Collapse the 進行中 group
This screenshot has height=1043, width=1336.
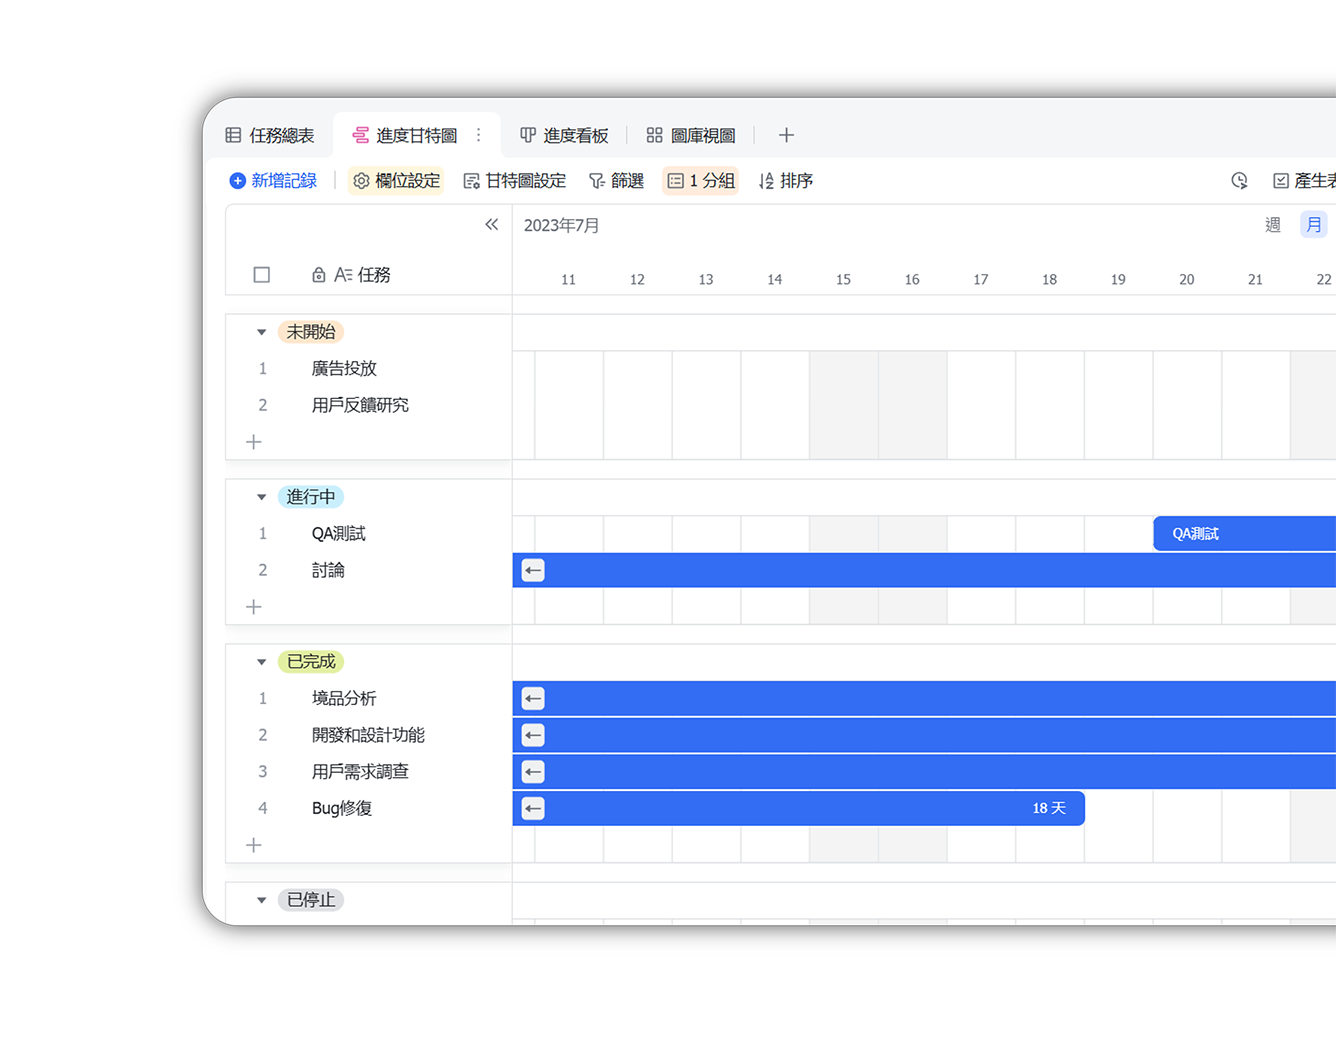tap(261, 497)
